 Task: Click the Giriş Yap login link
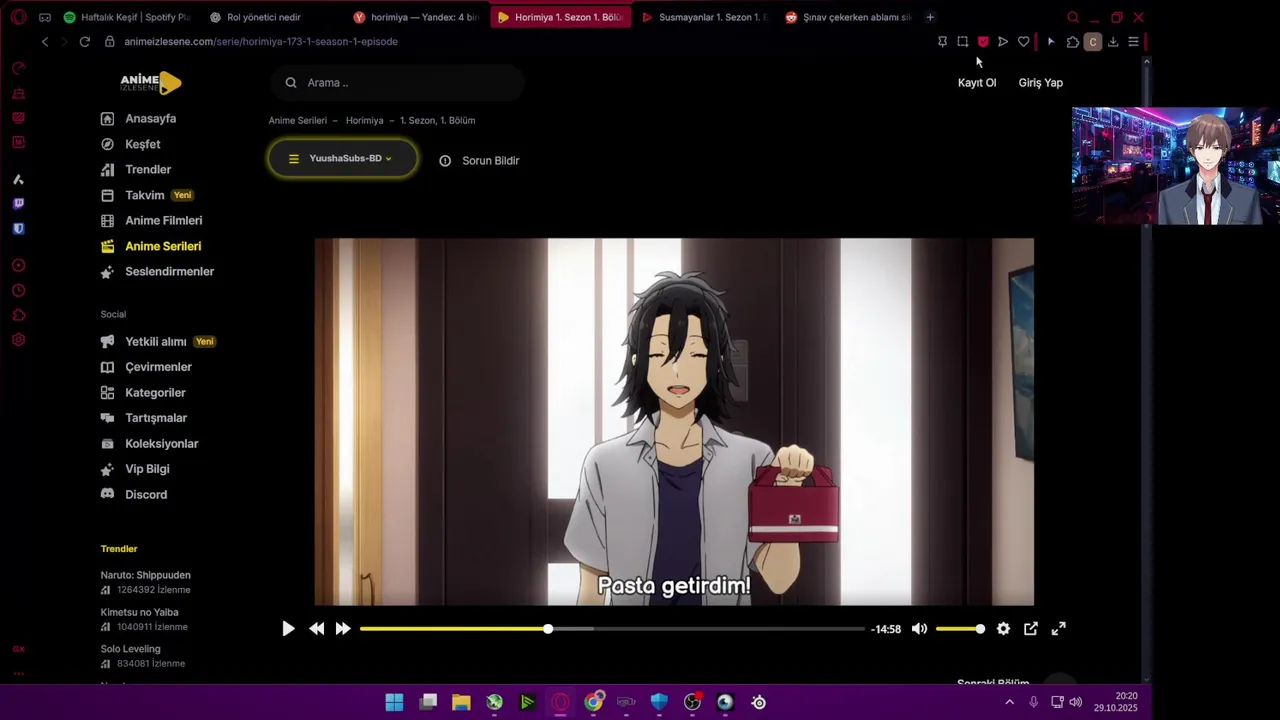click(1040, 83)
